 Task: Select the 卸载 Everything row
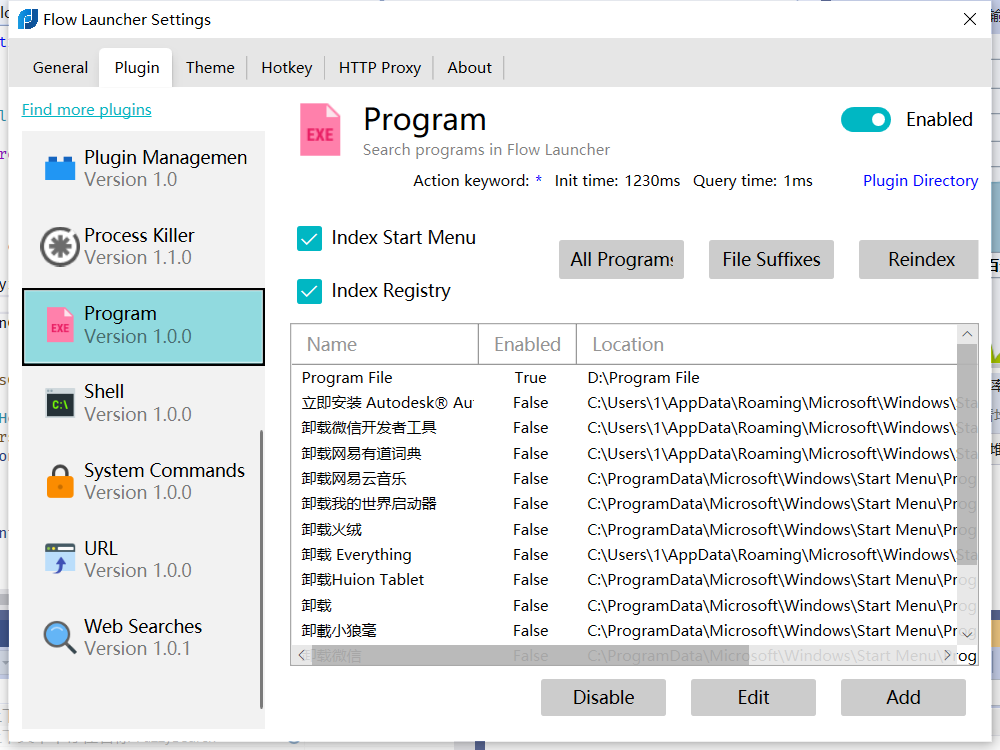624,555
